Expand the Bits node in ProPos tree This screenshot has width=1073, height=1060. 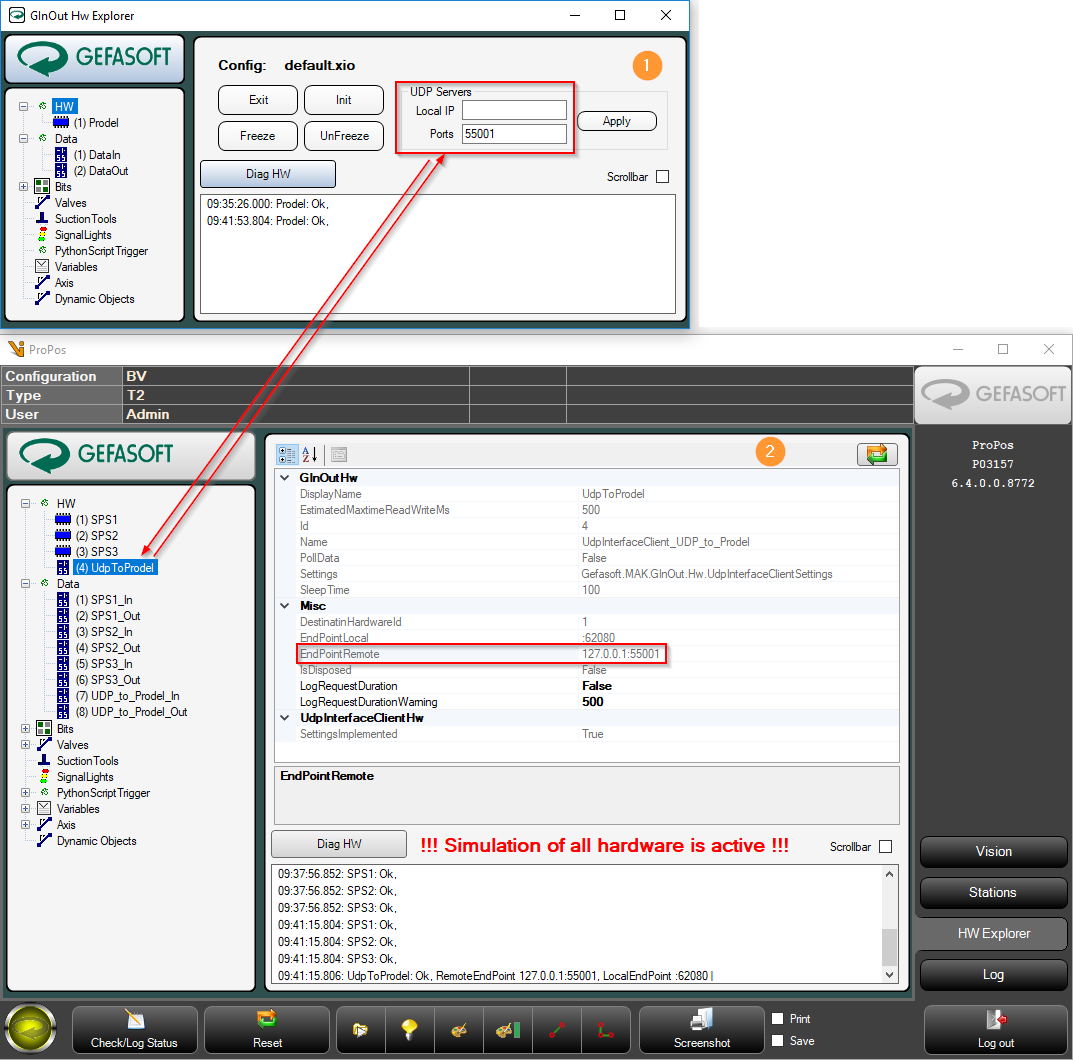point(25,728)
